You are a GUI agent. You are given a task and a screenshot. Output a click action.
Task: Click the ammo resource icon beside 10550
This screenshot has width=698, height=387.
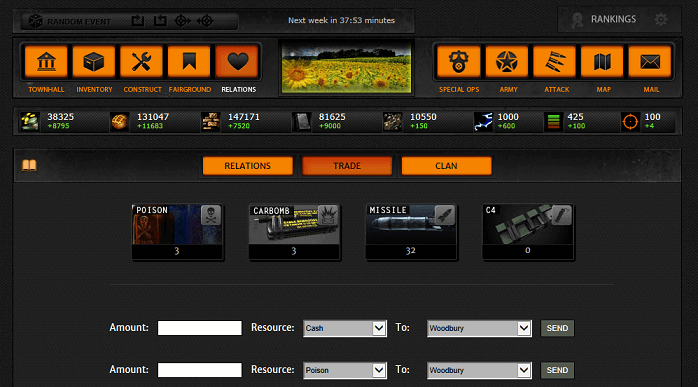[x=392, y=121]
